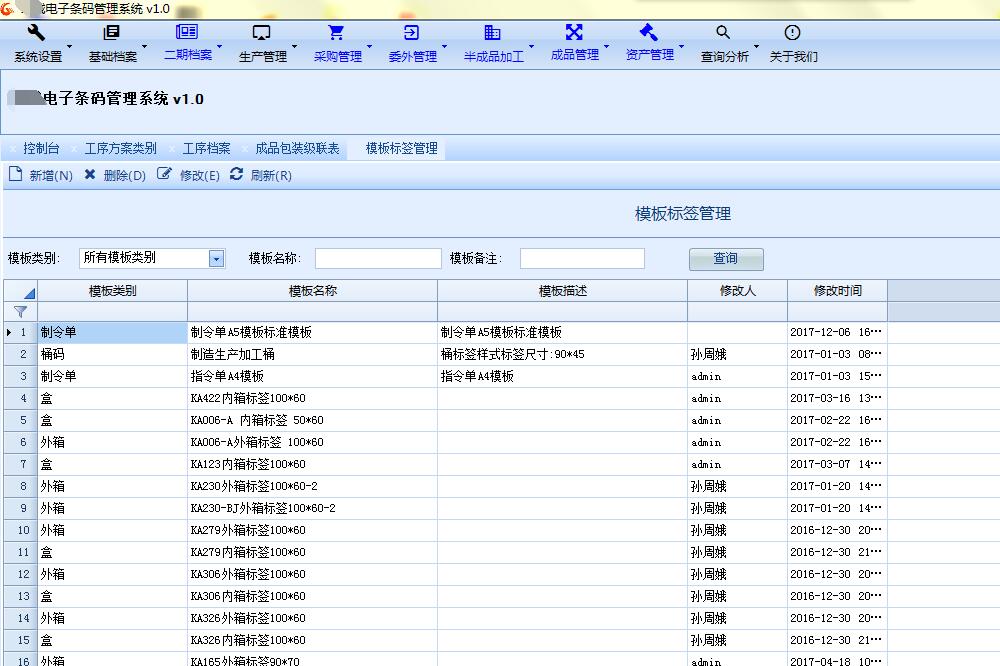Image resolution: width=1000 pixels, height=666 pixels.
Task: Switch to the 成品包装级联表 tab
Action: [x=297, y=149]
